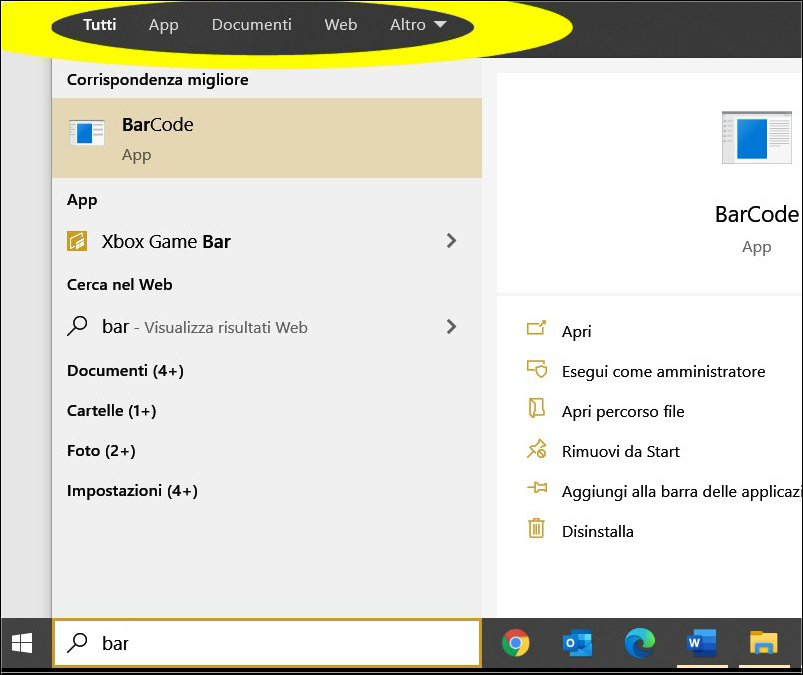Show only Web results tab
Screen dimensions: 803x675
pos(340,24)
